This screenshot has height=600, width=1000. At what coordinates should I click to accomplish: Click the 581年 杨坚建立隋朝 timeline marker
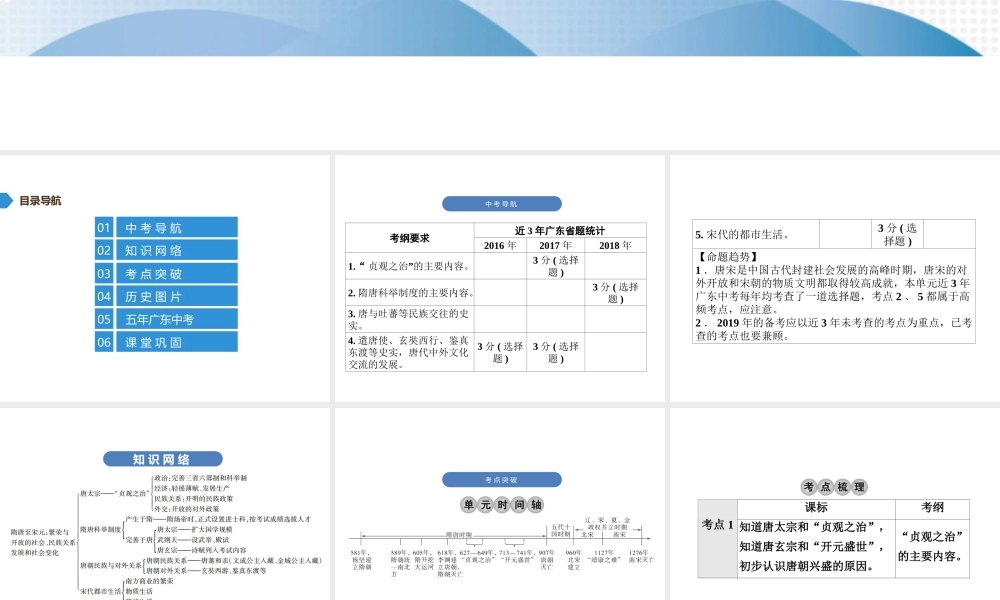pyautogui.click(x=362, y=559)
